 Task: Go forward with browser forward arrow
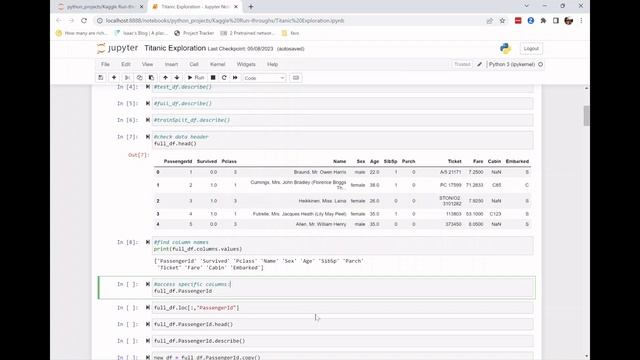[71, 20]
